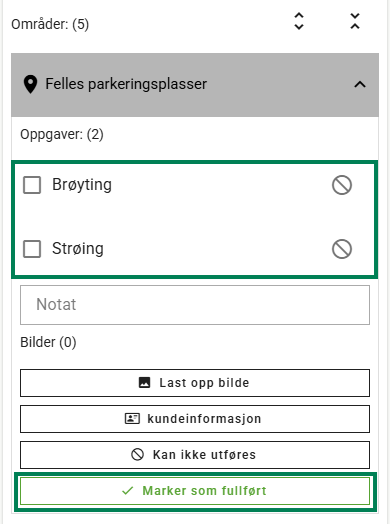
Task: Select the Strøing task label
Action: pos(78,249)
